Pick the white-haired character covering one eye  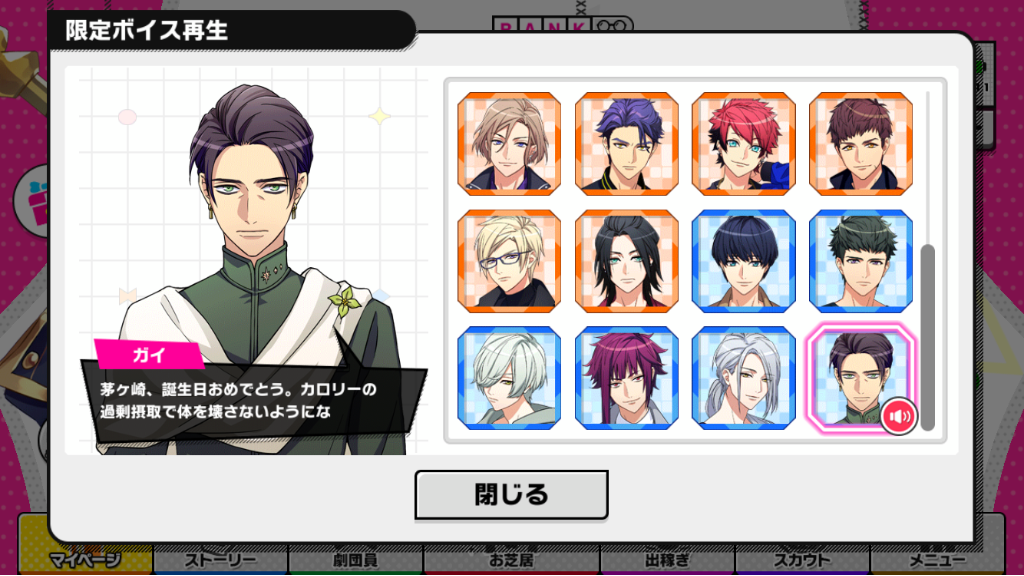(509, 378)
